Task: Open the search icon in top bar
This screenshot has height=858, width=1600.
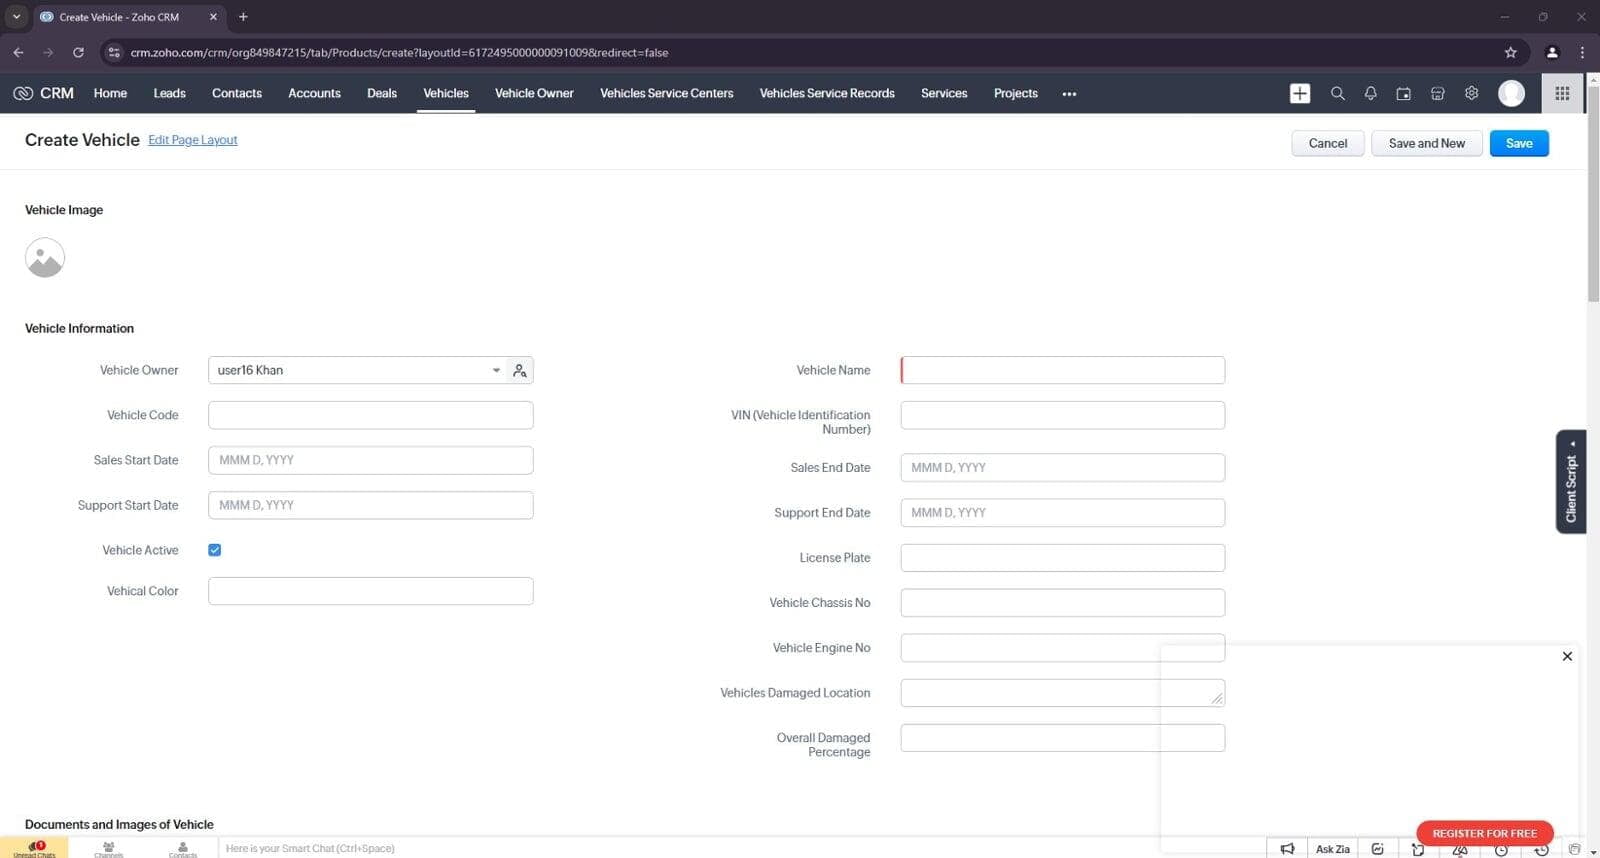Action: [x=1337, y=93]
